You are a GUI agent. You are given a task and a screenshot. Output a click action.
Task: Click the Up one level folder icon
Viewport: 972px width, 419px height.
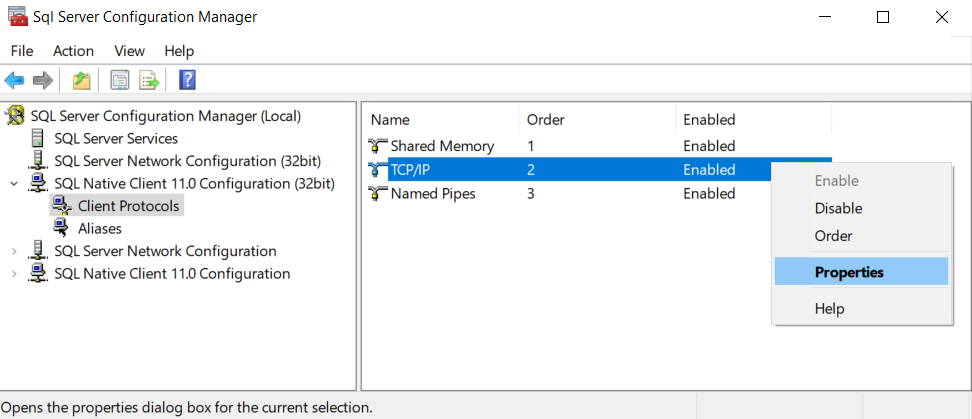click(x=82, y=80)
